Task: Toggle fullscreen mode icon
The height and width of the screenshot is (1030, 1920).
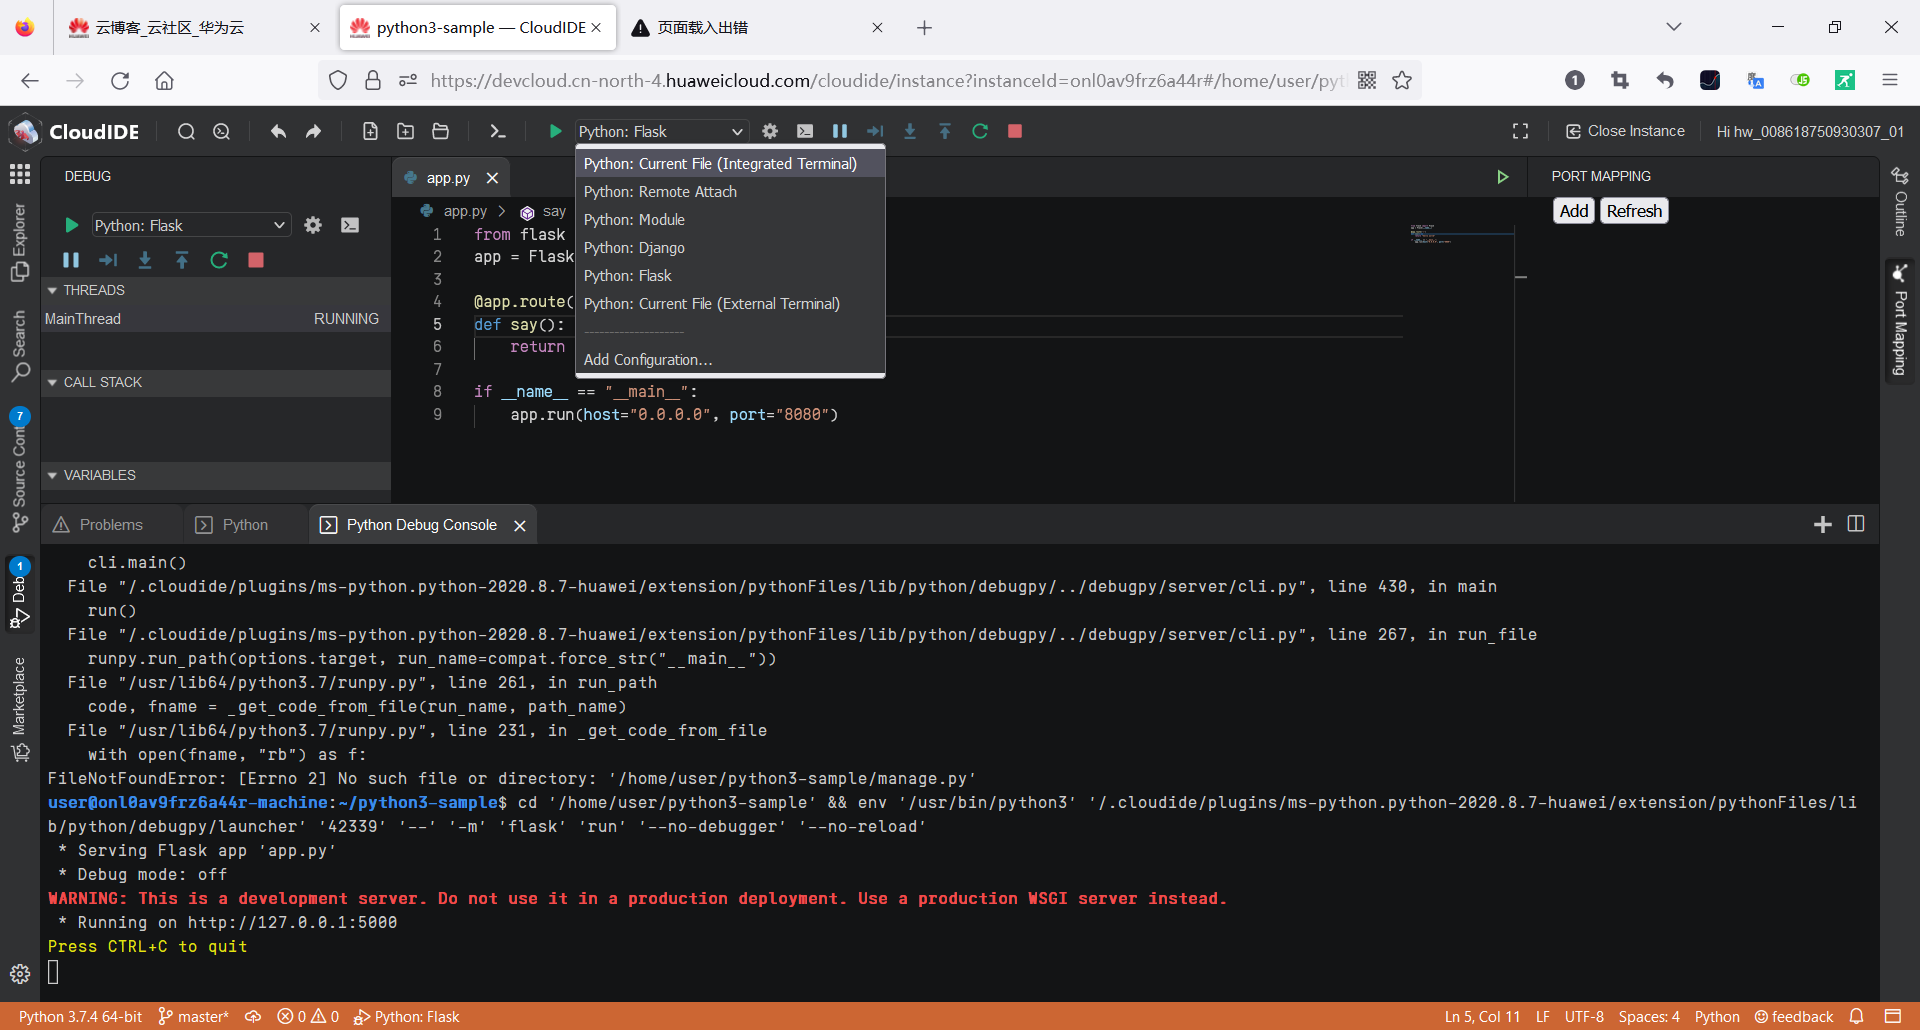Action: click(1520, 131)
